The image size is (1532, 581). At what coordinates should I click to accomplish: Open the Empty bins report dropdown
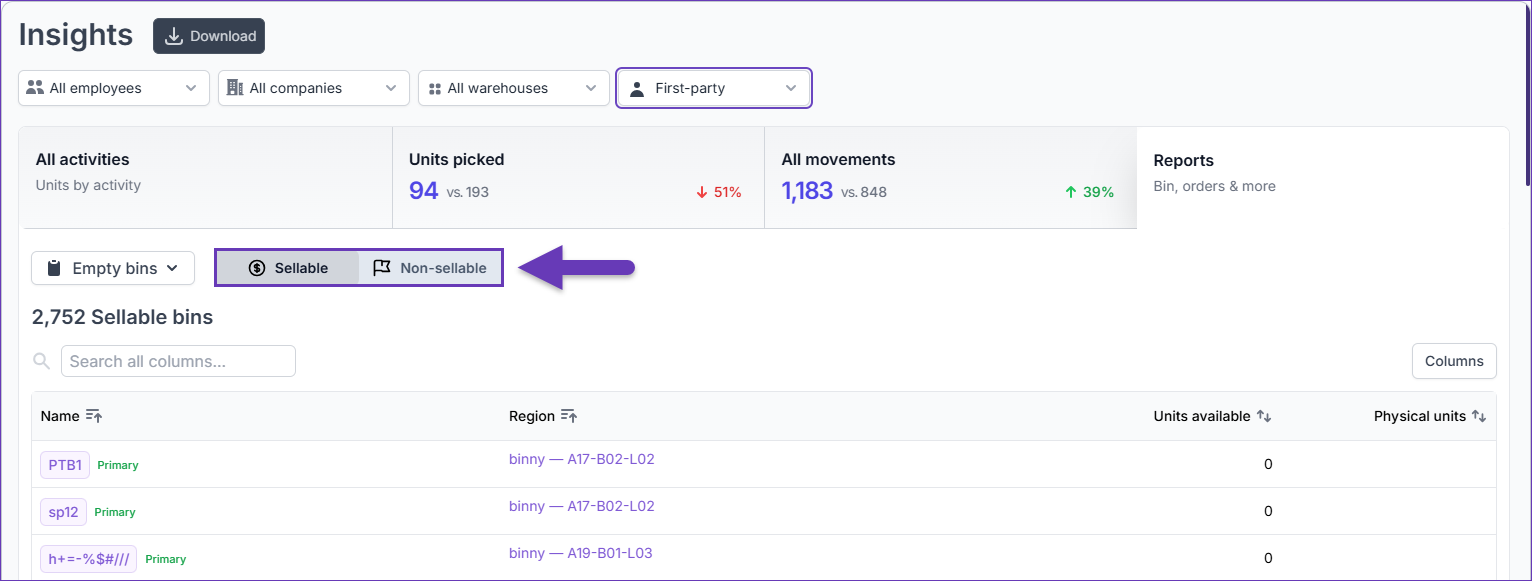113,268
